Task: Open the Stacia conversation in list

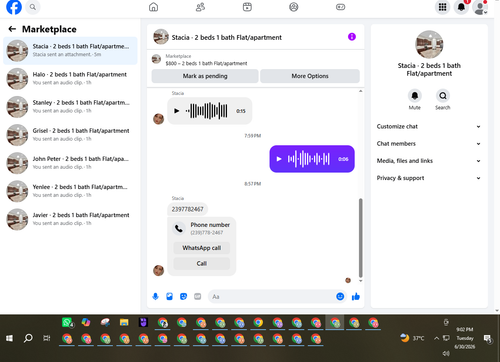Action: pyautogui.click(x=70, y=50)
